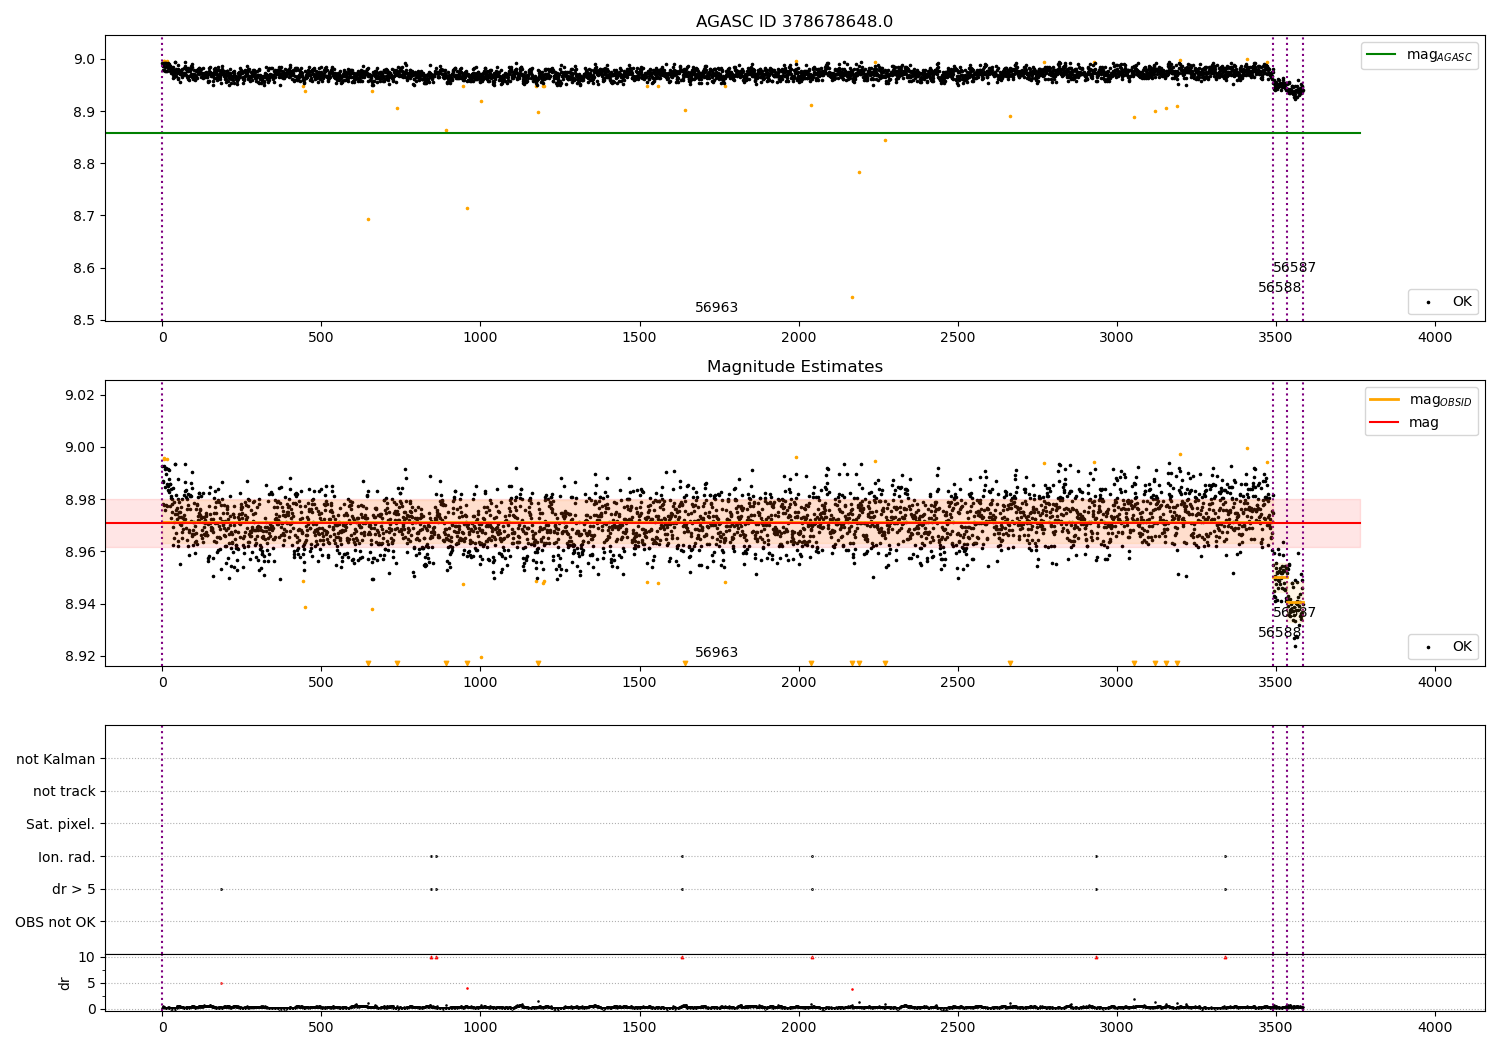Click the "Magnitude Estimates" panel title
The image size is (1500, 1050).
(794, 367)
